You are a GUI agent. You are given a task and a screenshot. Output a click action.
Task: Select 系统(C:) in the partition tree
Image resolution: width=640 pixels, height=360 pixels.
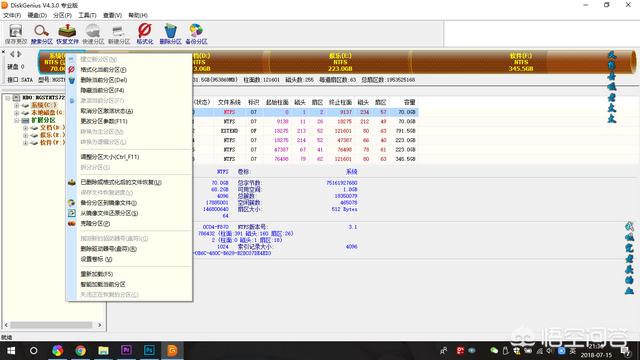[44, 105]
